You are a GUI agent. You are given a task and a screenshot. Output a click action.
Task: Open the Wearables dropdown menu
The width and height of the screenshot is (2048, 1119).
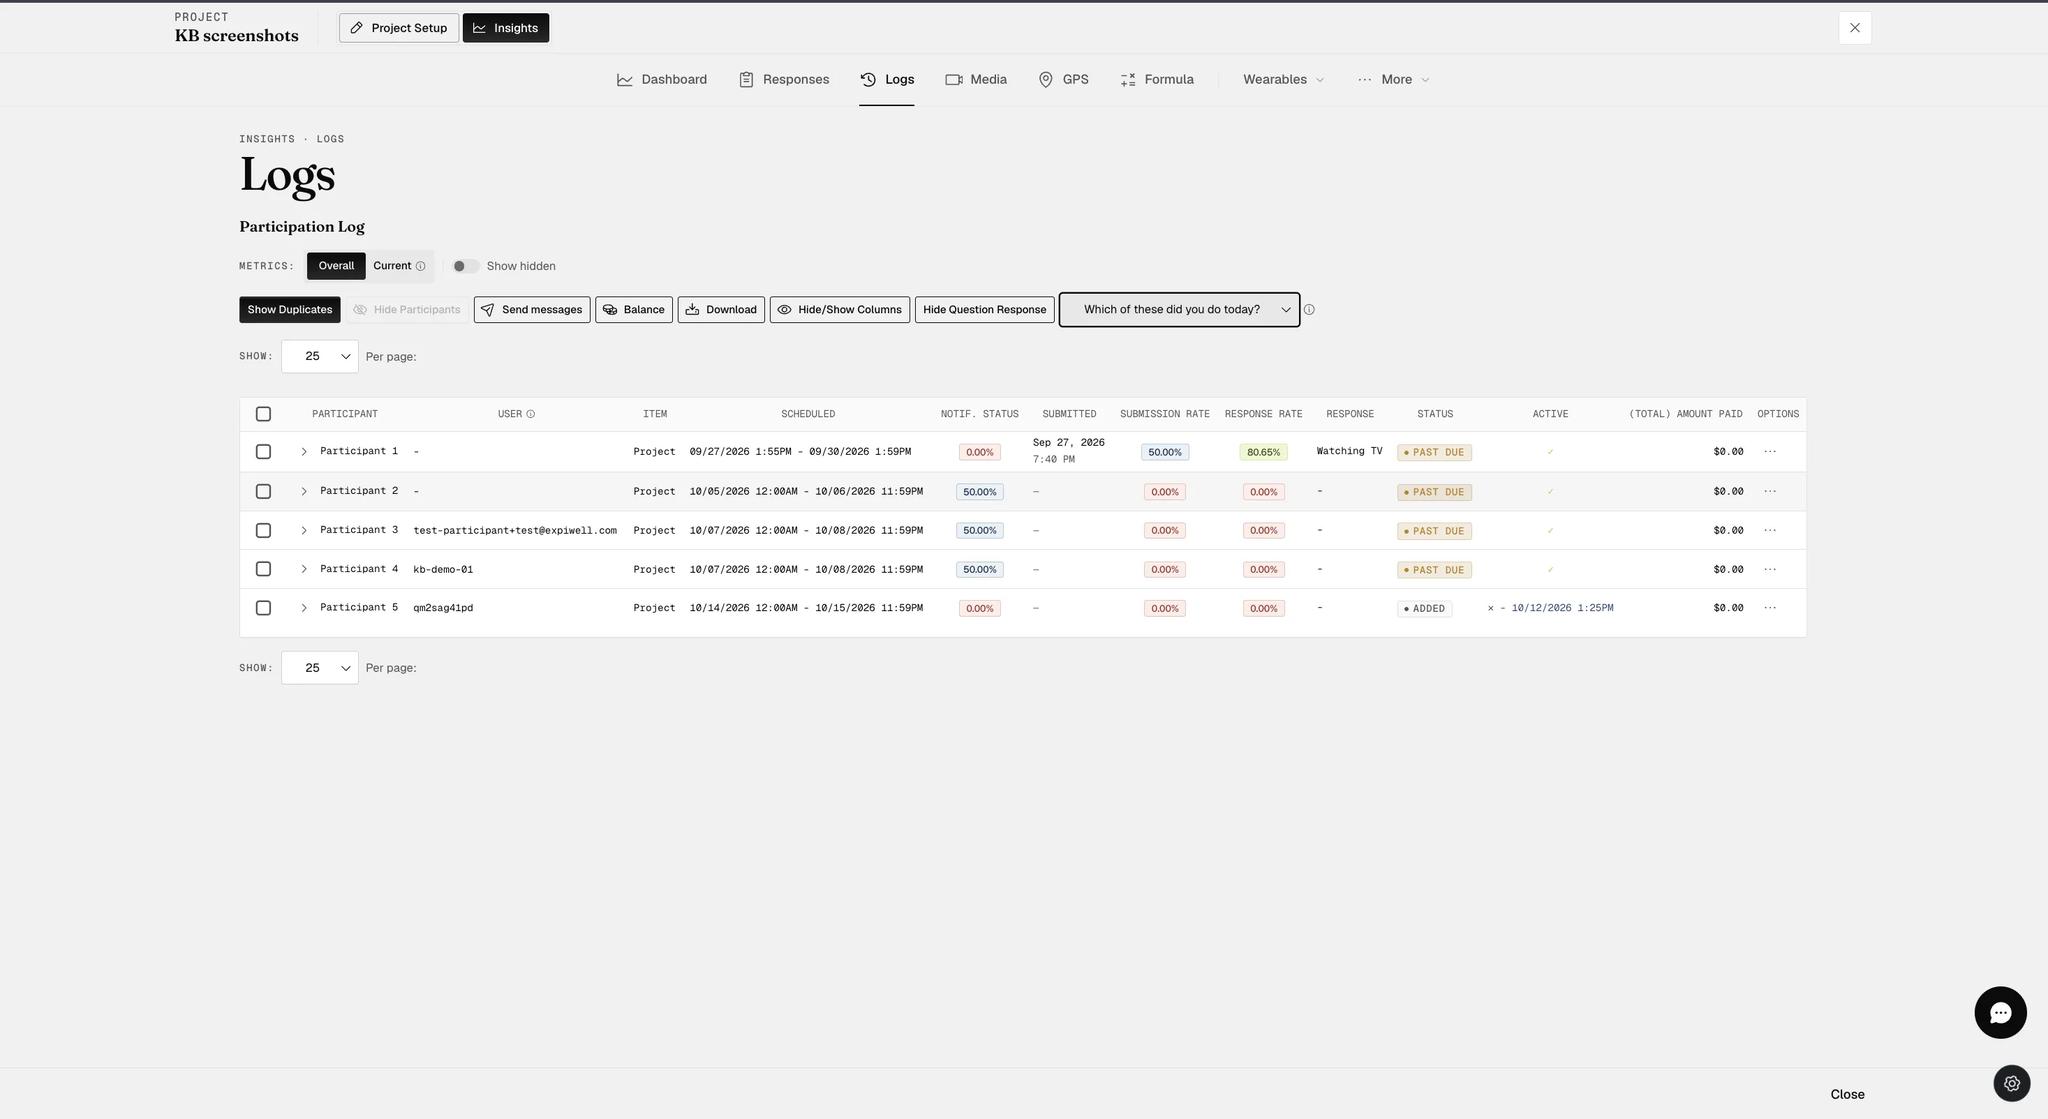(1284, 80)
